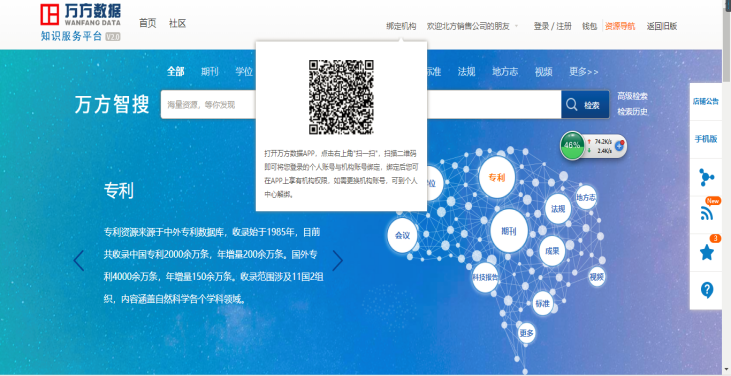Click the question mark help icon
The height and width of the screenshot is (376, 731).
tap(707, 290)
